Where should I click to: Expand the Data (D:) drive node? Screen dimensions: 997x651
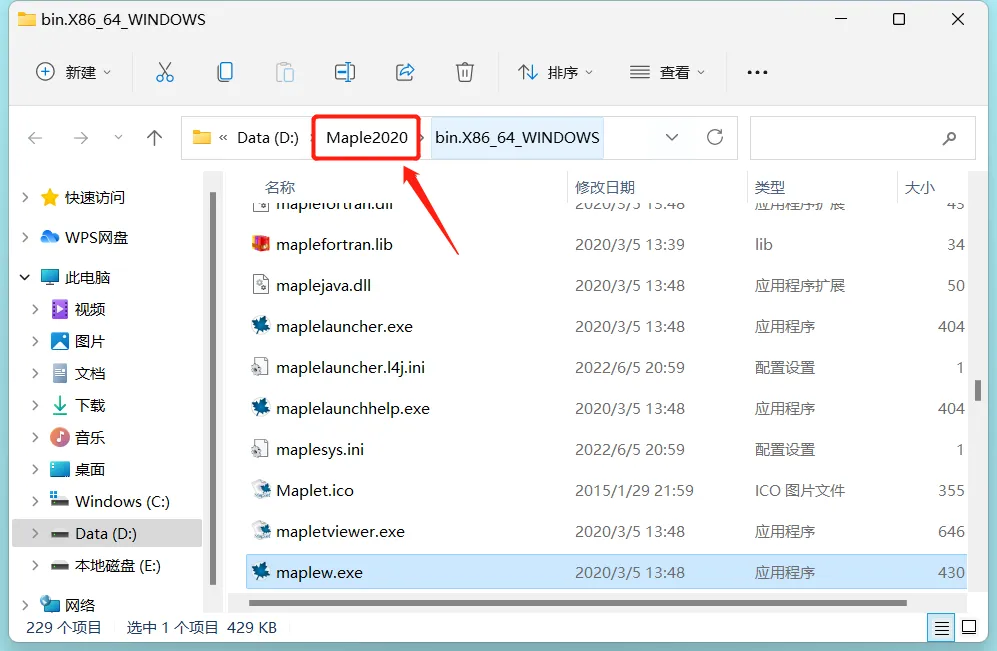click(35, 533)
